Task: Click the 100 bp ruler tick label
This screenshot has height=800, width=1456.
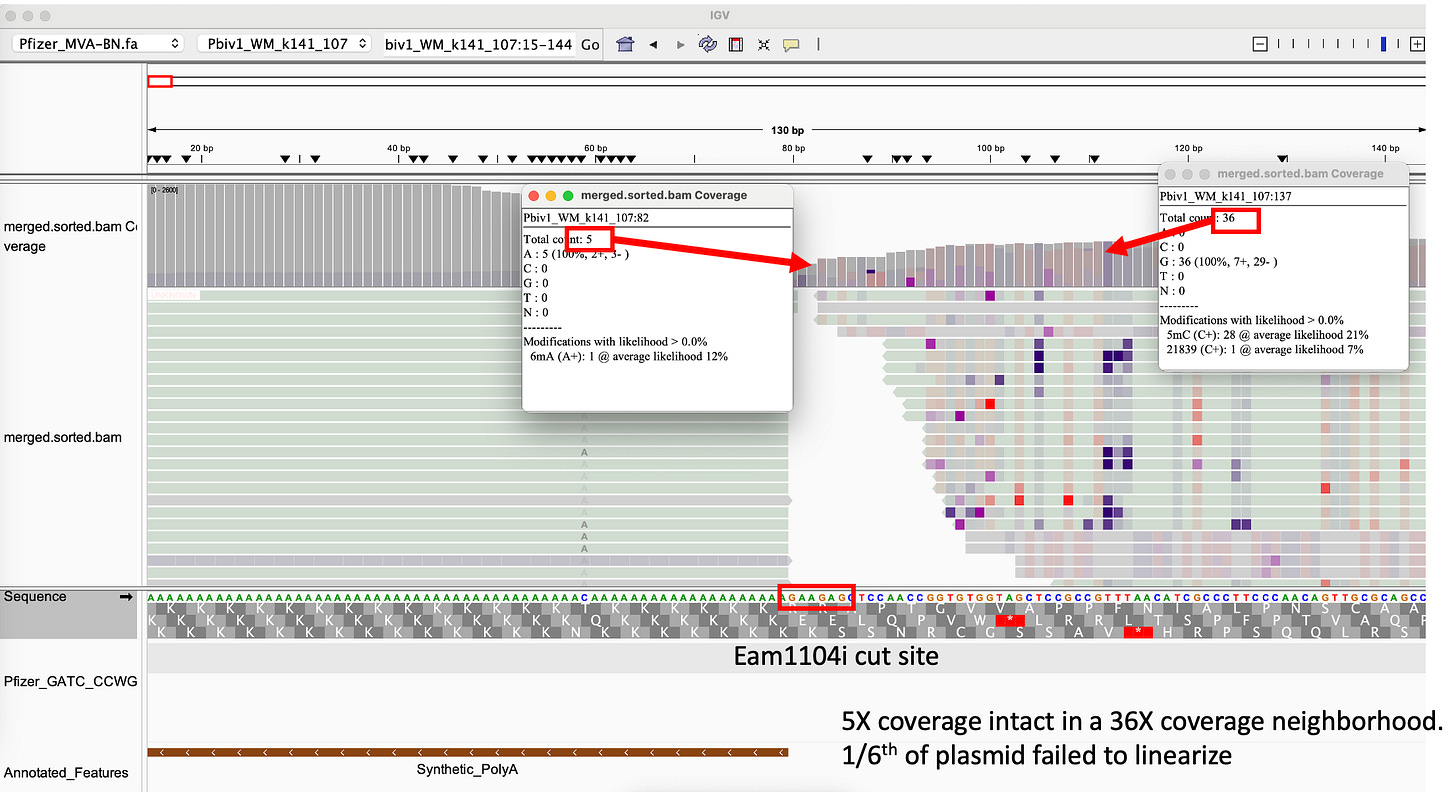Action: (990, 148)
